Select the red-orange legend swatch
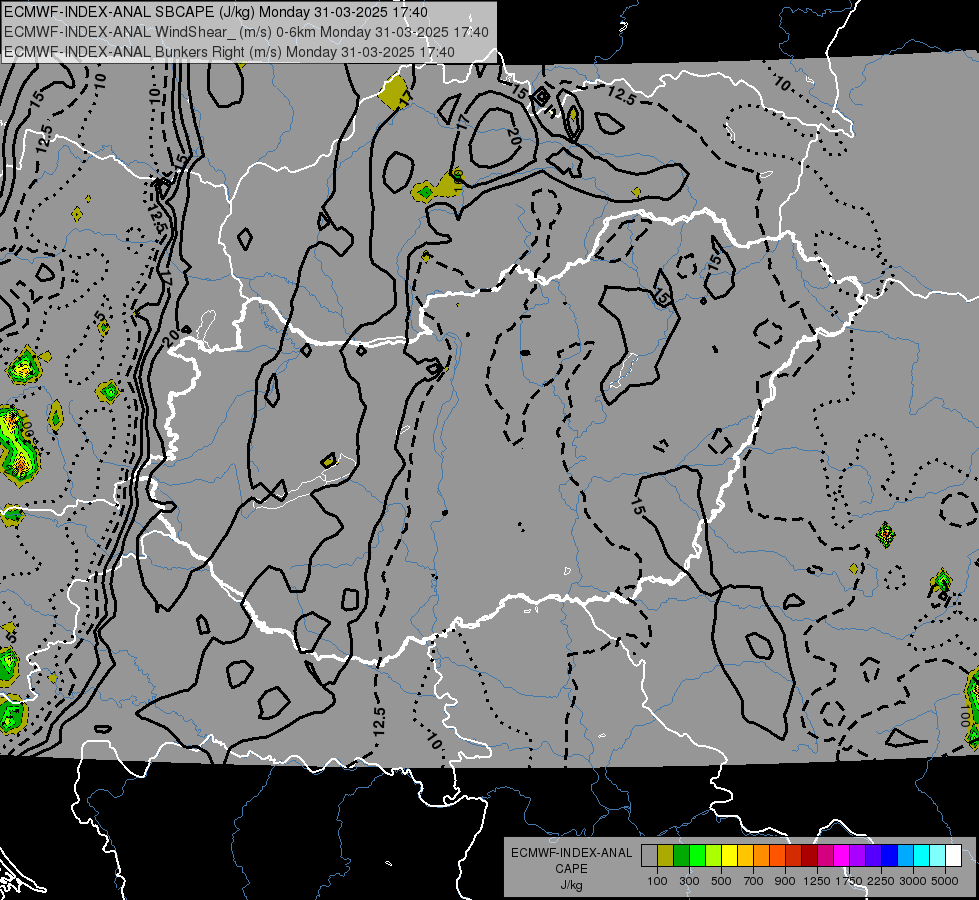The height and width of the screenshot is (900, 979). 777,856
